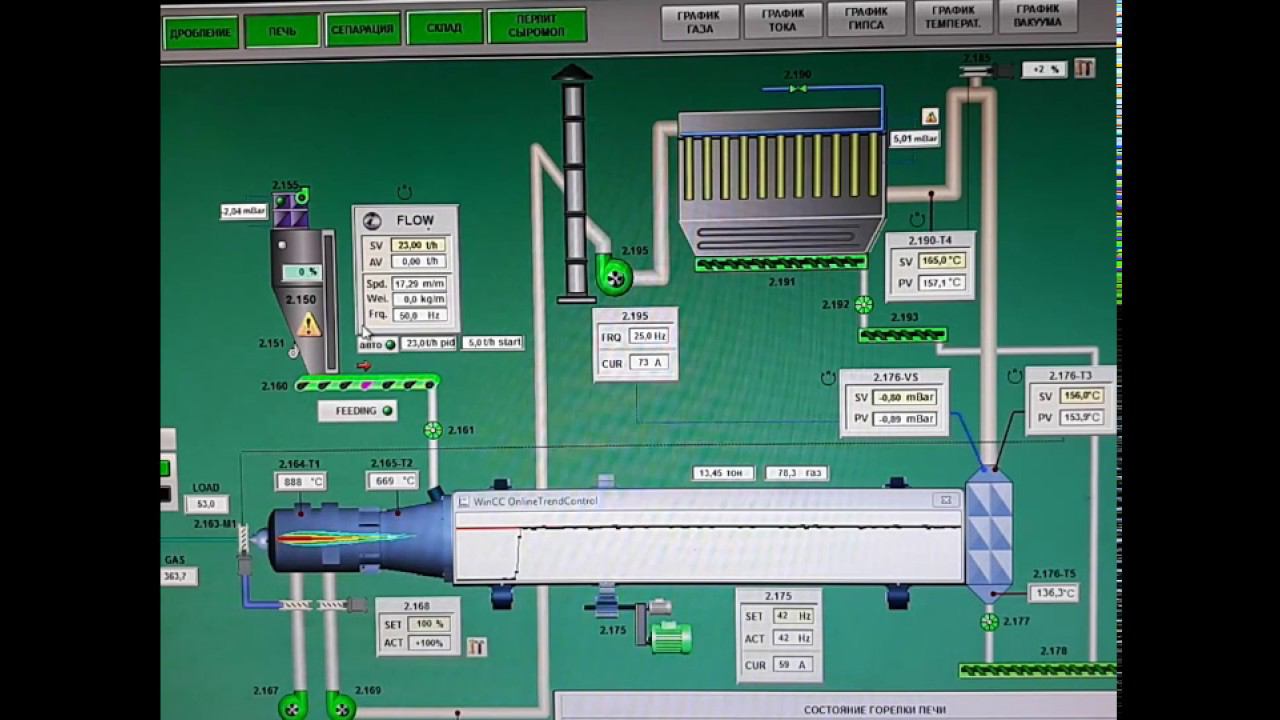
Task: Switch to the ПЕЧЬ screen
Action: click(x=282, y=31)
